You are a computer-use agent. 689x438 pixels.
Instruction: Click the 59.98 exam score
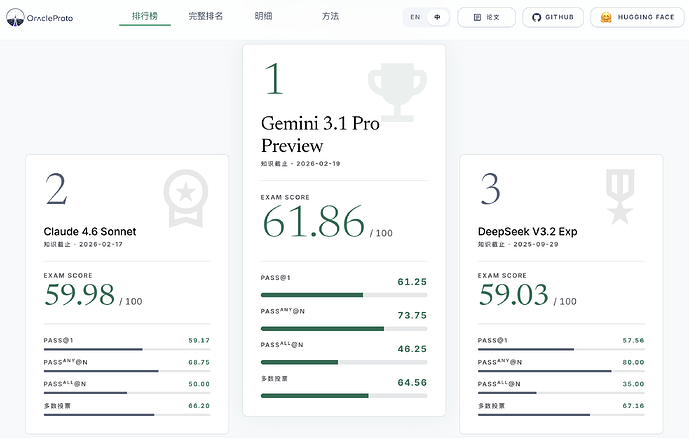[x=80, y=294]
